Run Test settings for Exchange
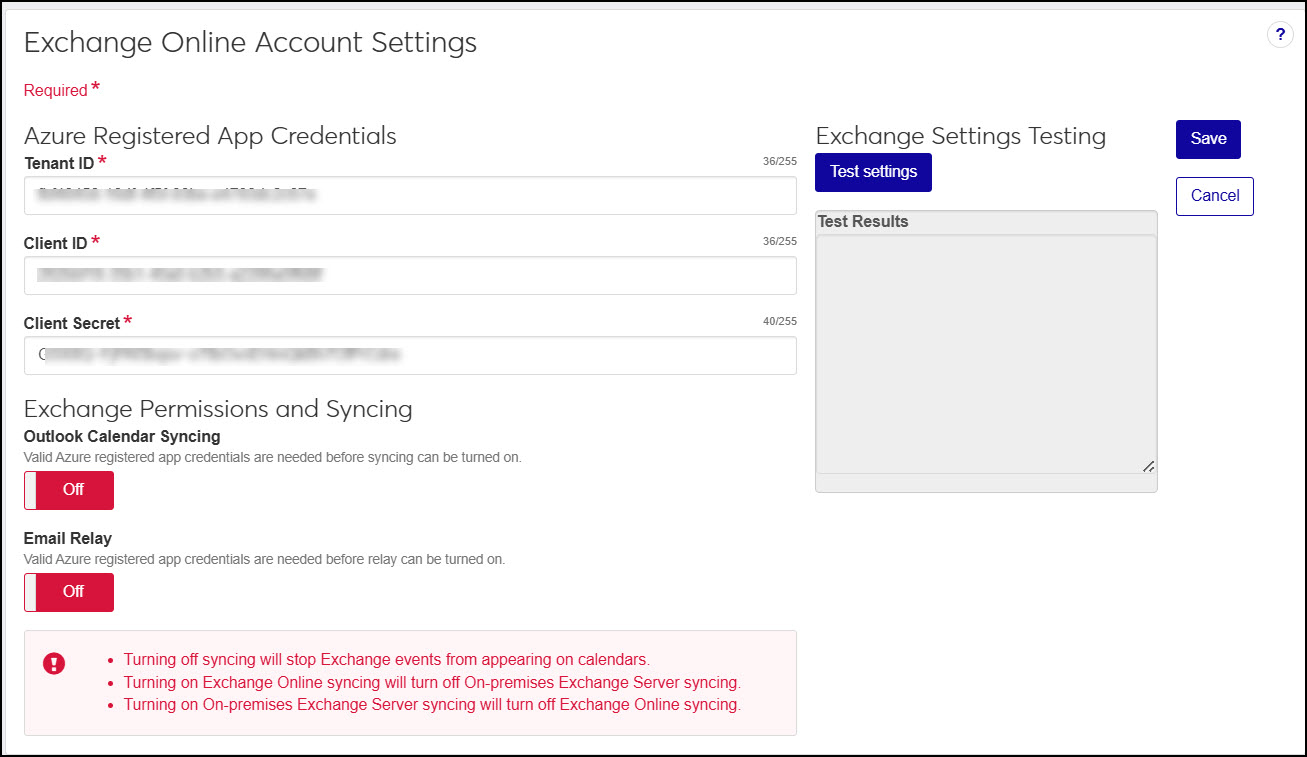This screenshot has height=757, width=1307. 873,172
